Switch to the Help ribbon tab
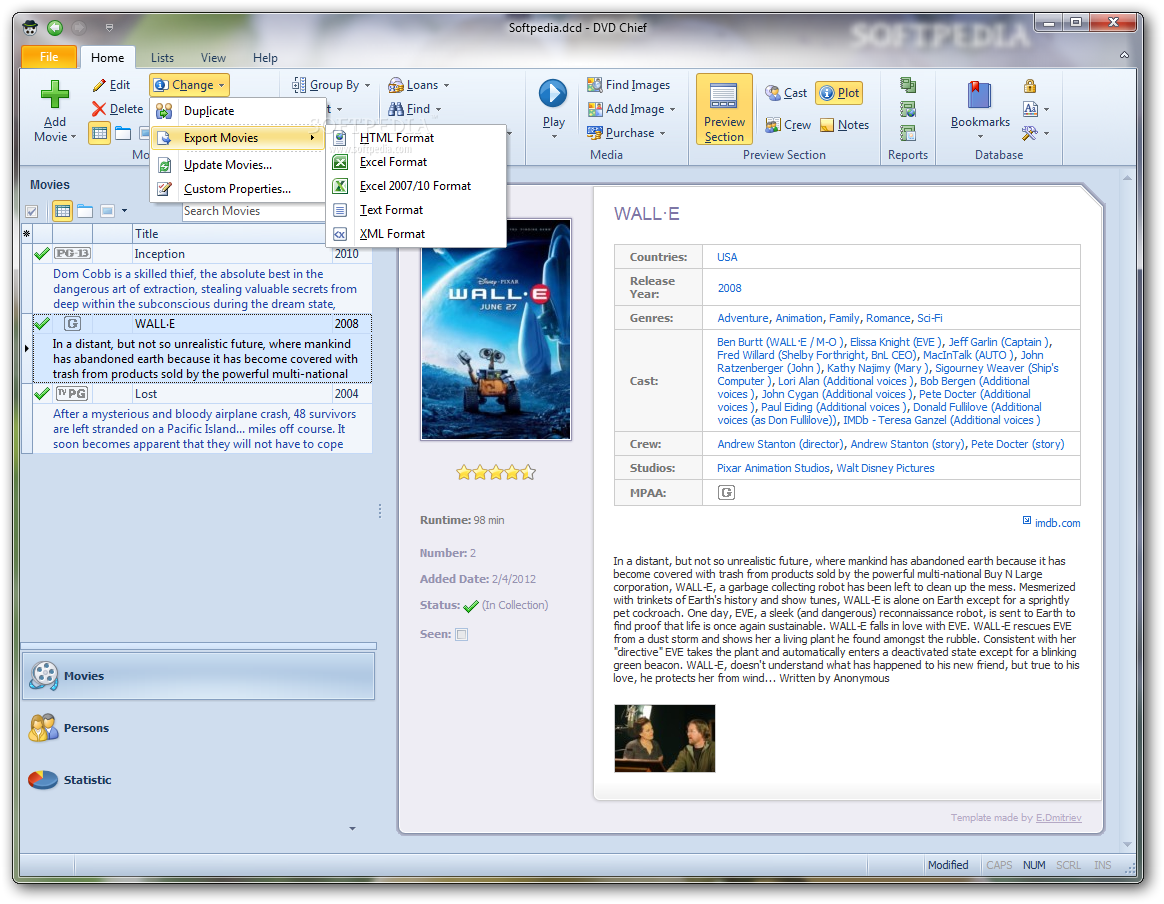Image resolution: width=1164 pixels, height=904 pixels. point(265,58)
